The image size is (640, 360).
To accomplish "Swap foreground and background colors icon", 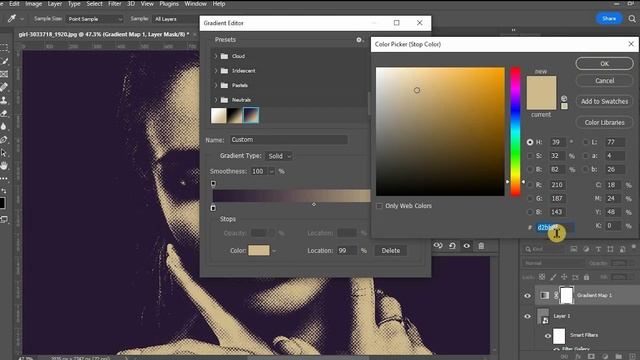I will click(x=4, y=191).
